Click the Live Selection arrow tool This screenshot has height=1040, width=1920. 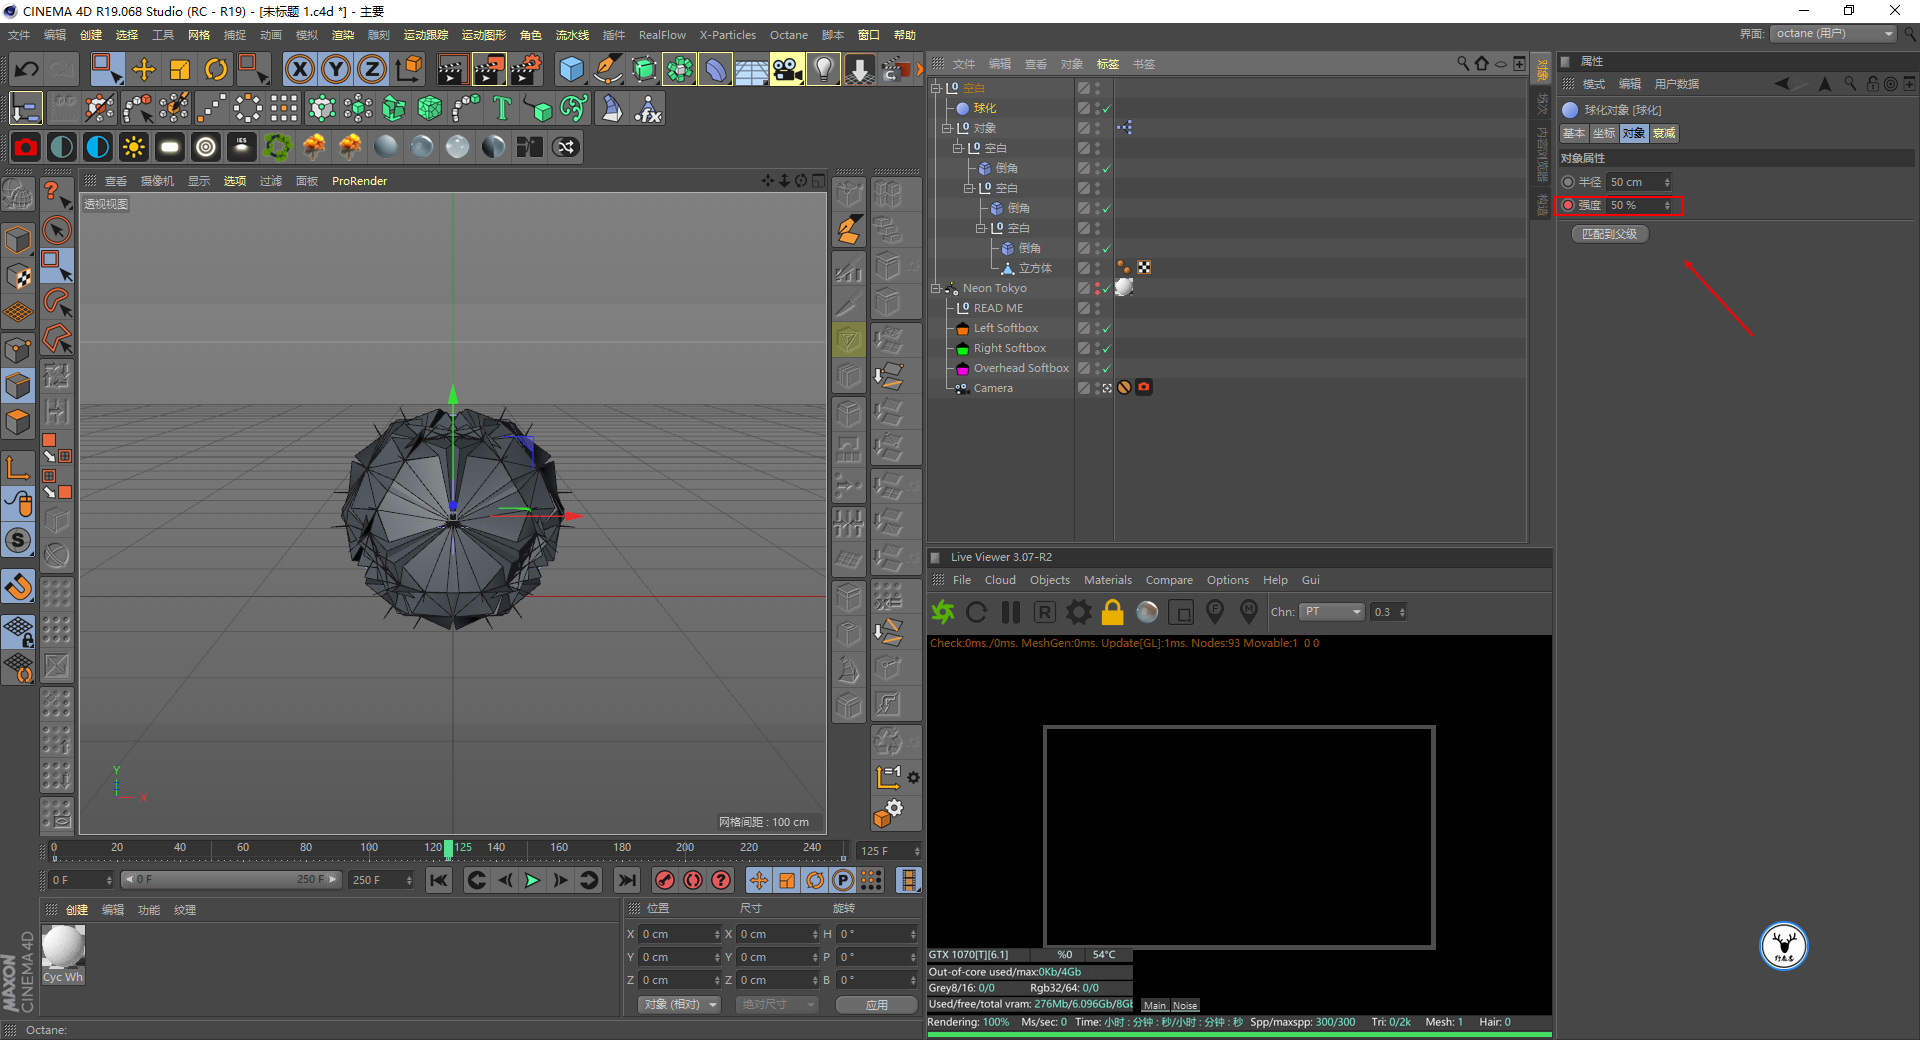(x=57, y=230)
